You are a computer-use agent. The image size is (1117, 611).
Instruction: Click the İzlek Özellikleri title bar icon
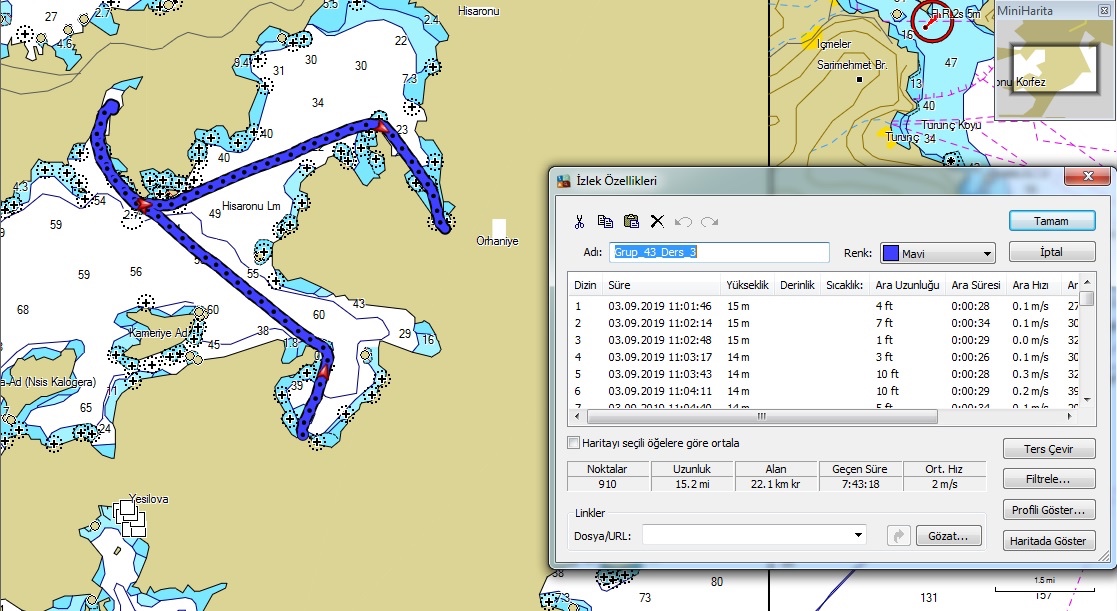click(x=563, y=181)
